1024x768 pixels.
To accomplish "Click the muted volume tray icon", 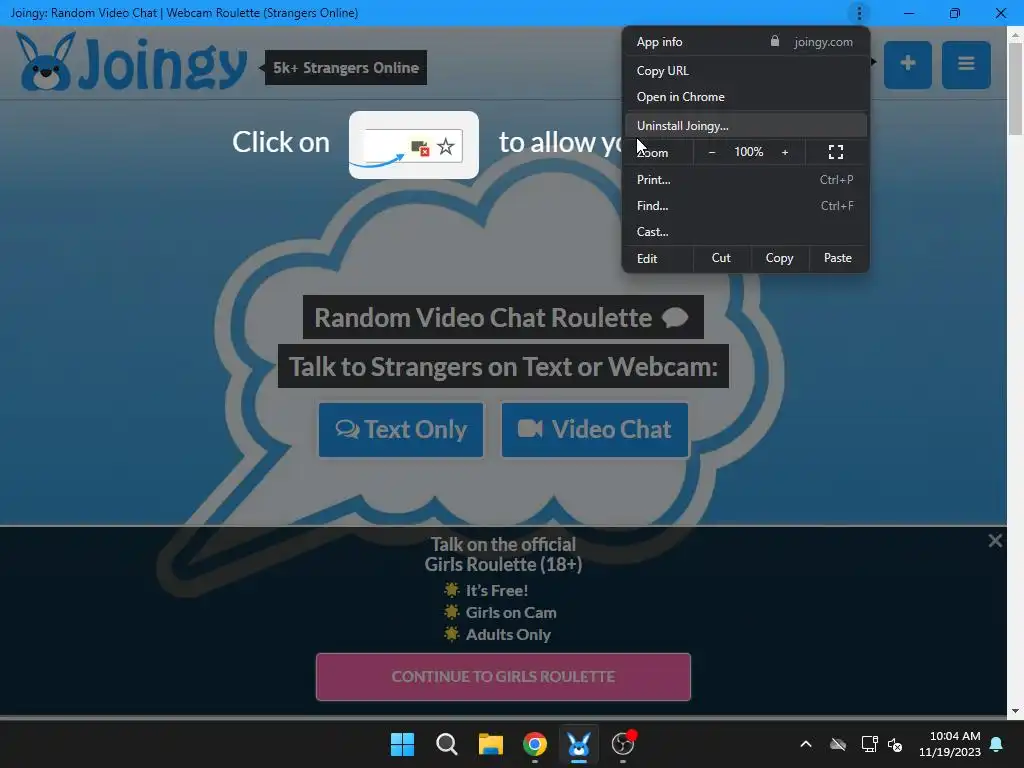I will 895,744.
